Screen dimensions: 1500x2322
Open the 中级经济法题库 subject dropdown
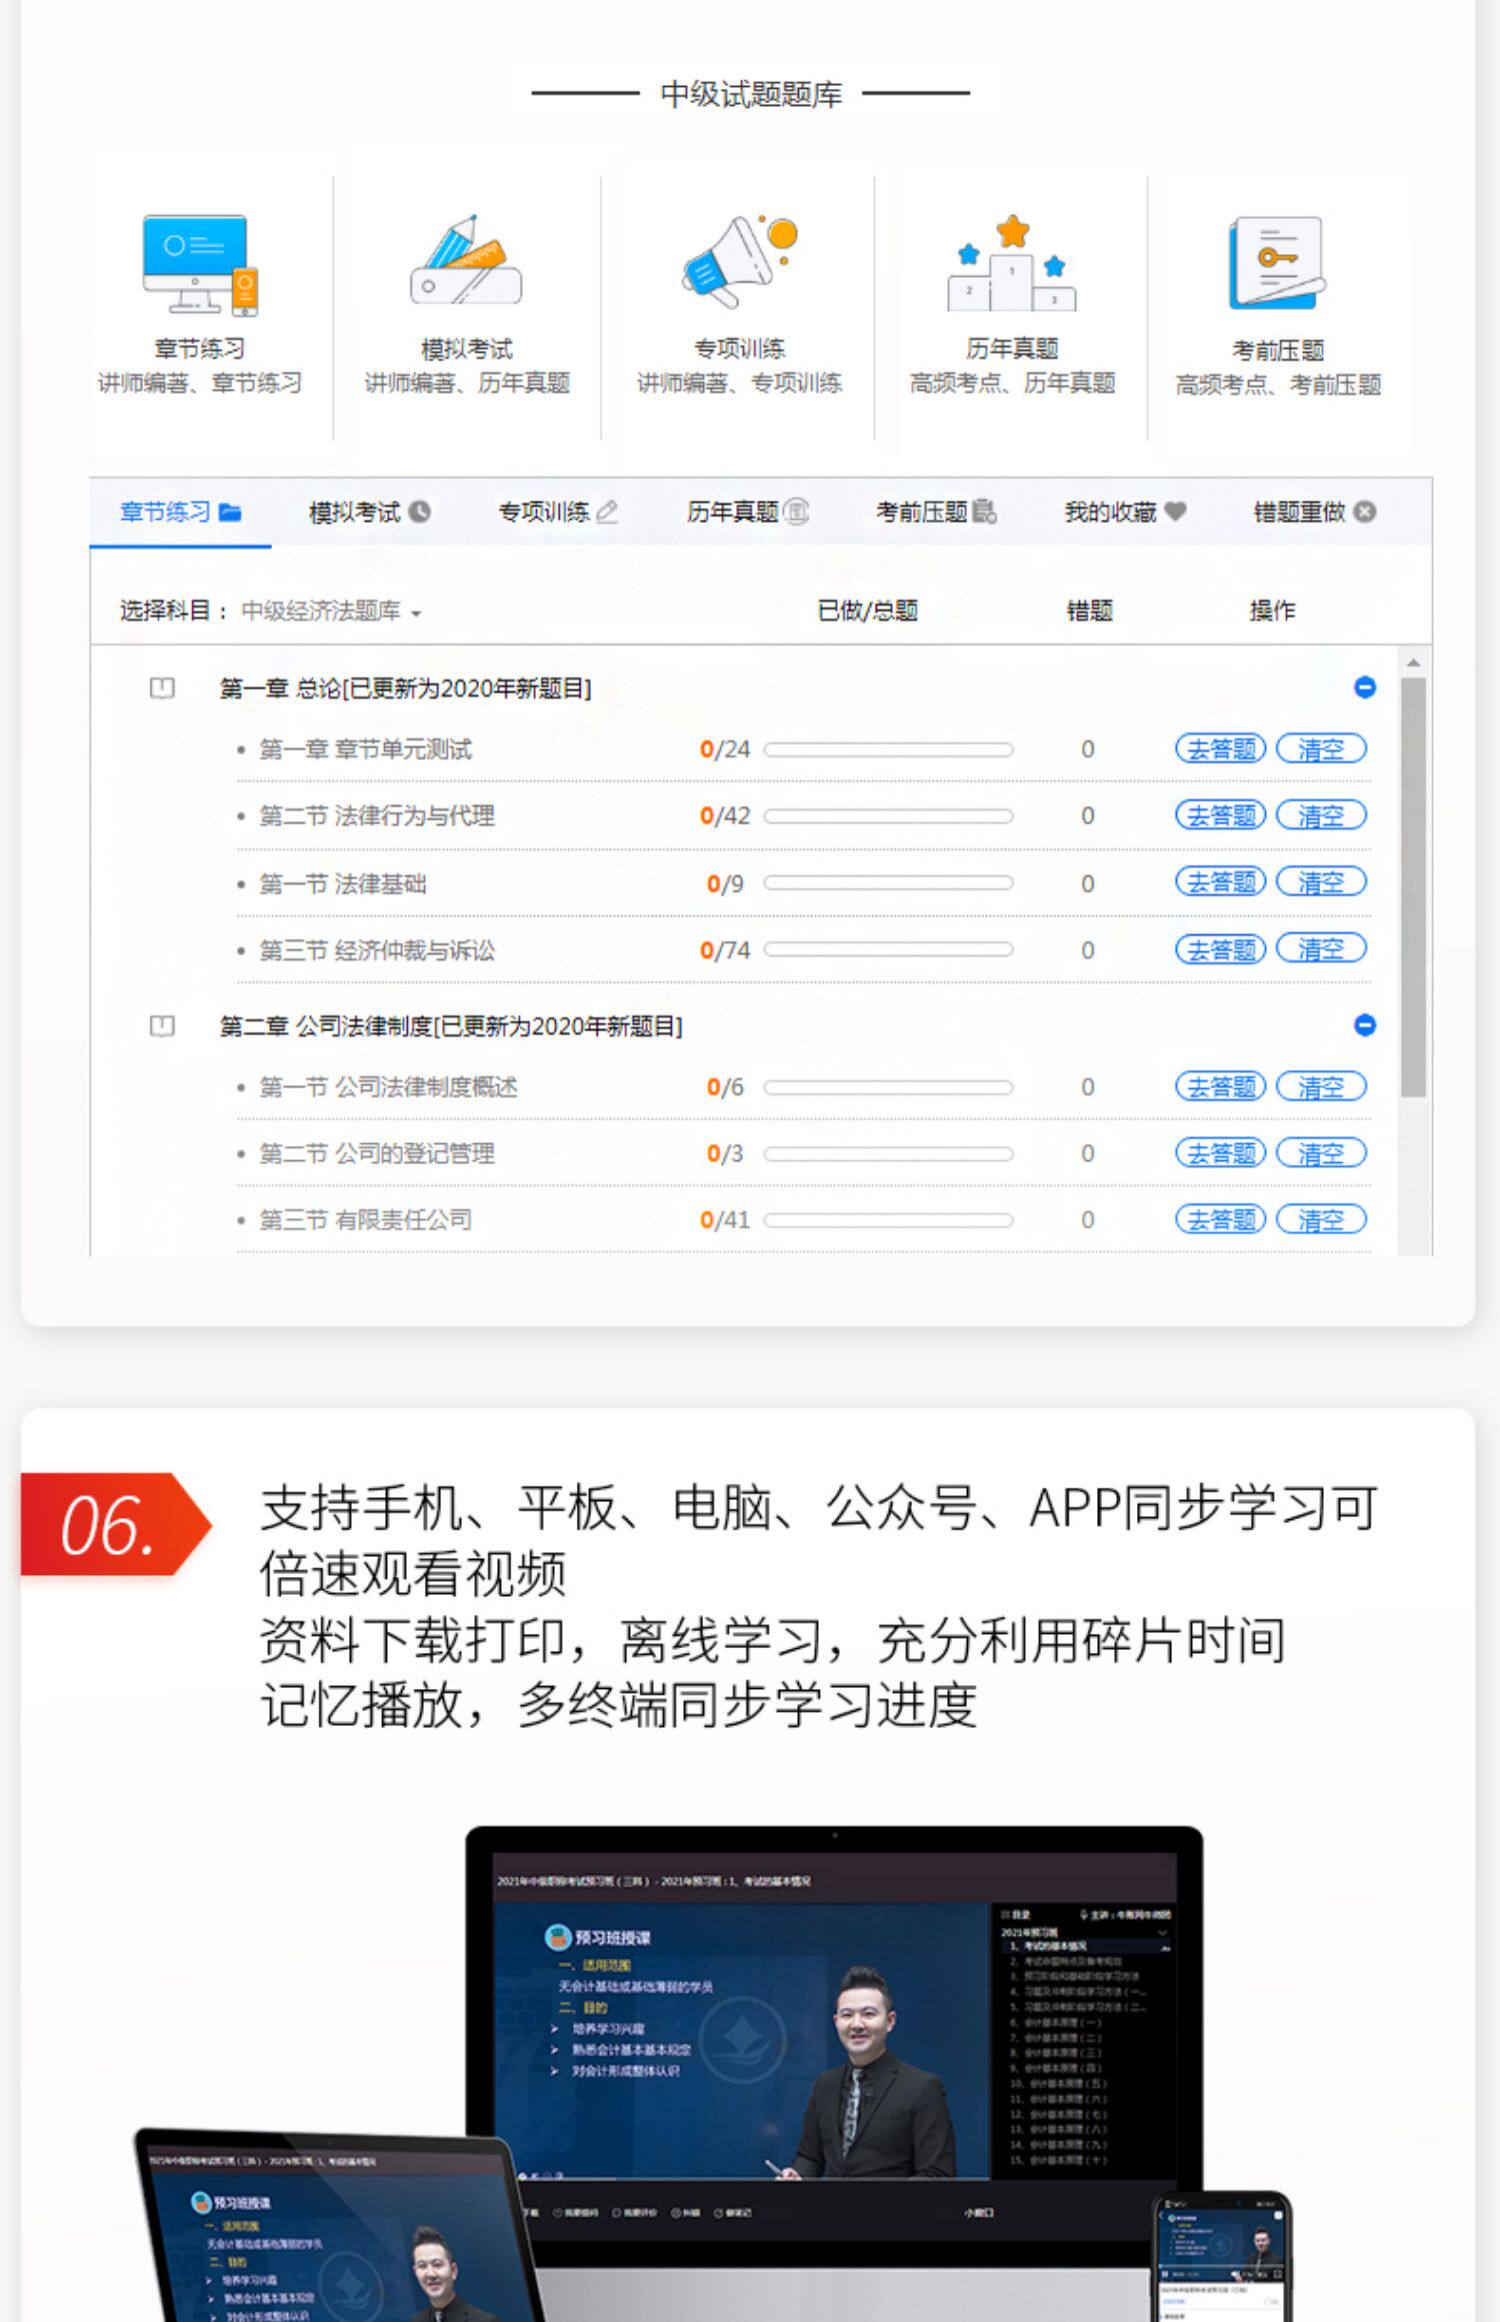[x=331, y=611]
